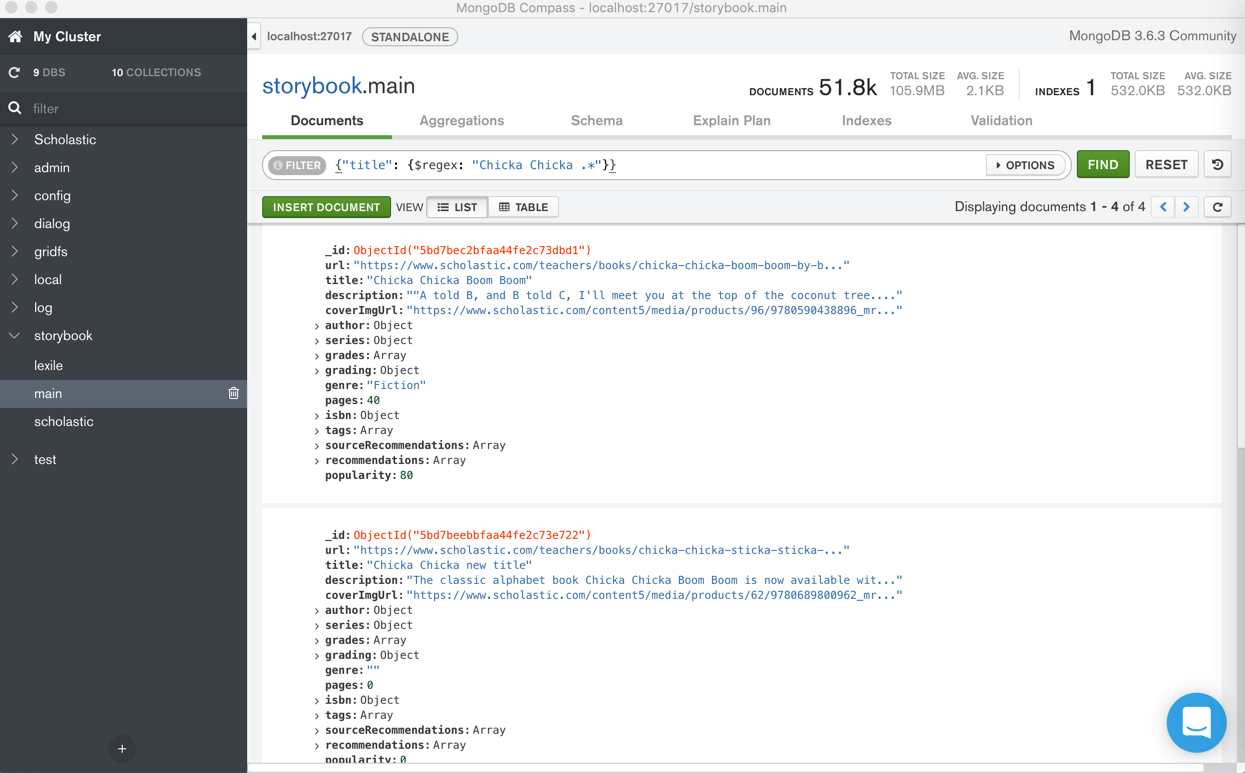Screen dimensions: 1245x773
Task: Click first document ObjectId value
Action: click(x=472, y=251)
